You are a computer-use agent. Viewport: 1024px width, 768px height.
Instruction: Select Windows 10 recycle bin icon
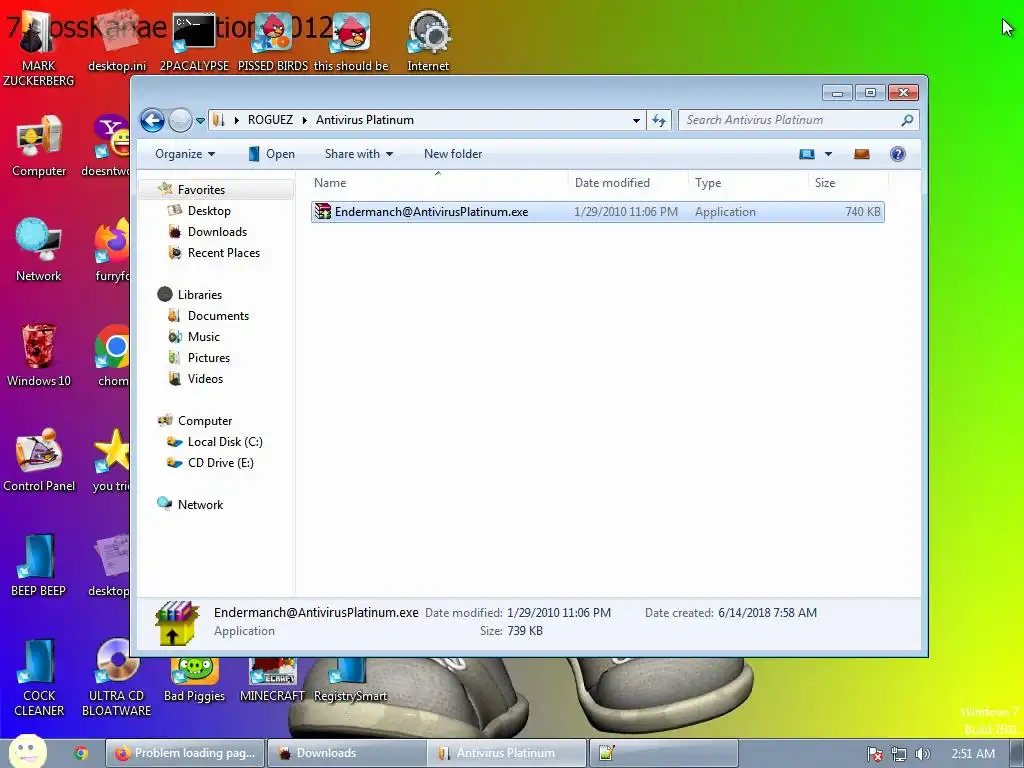(39, 356)
